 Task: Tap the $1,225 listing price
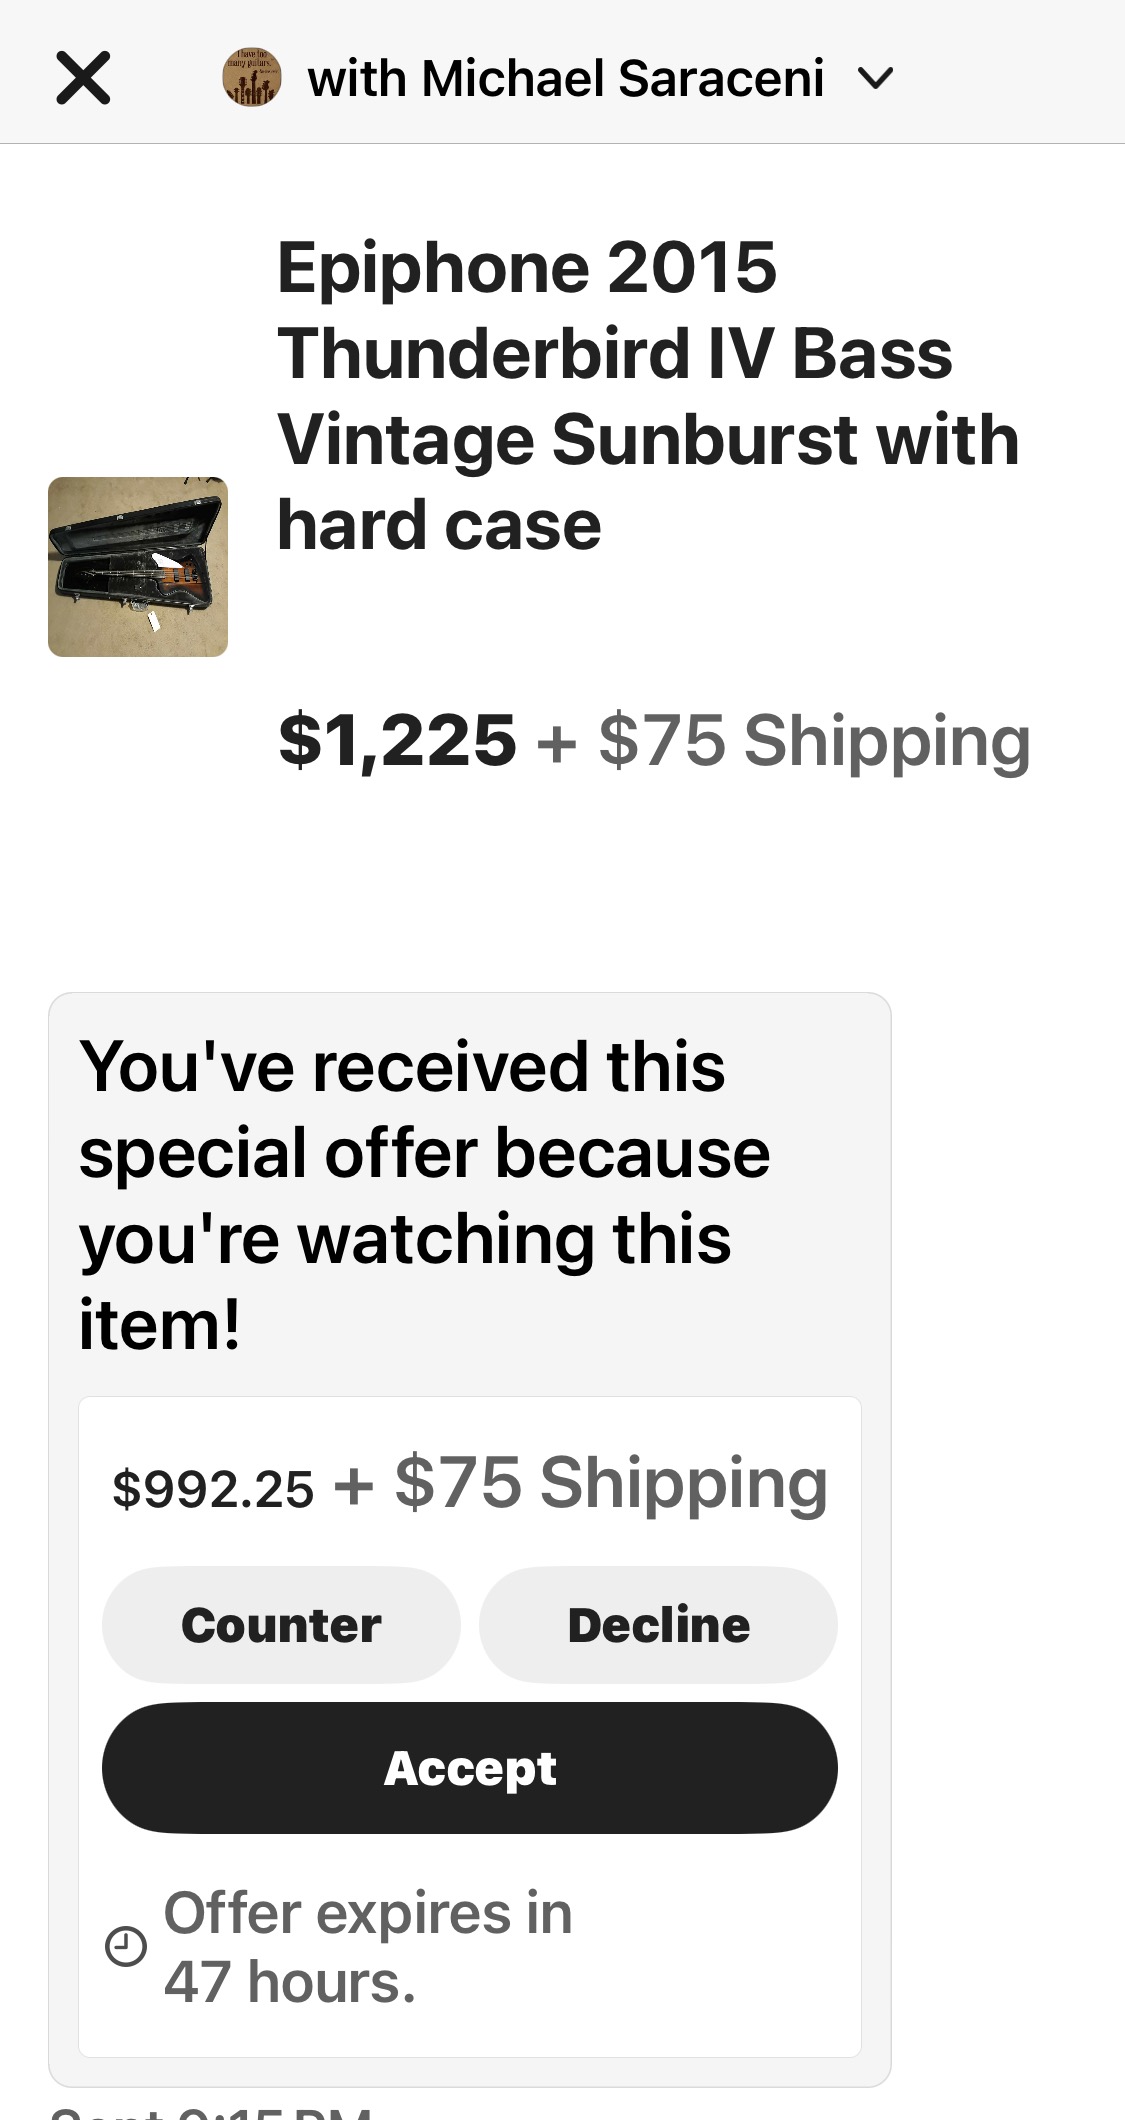(x=397, y=741)
